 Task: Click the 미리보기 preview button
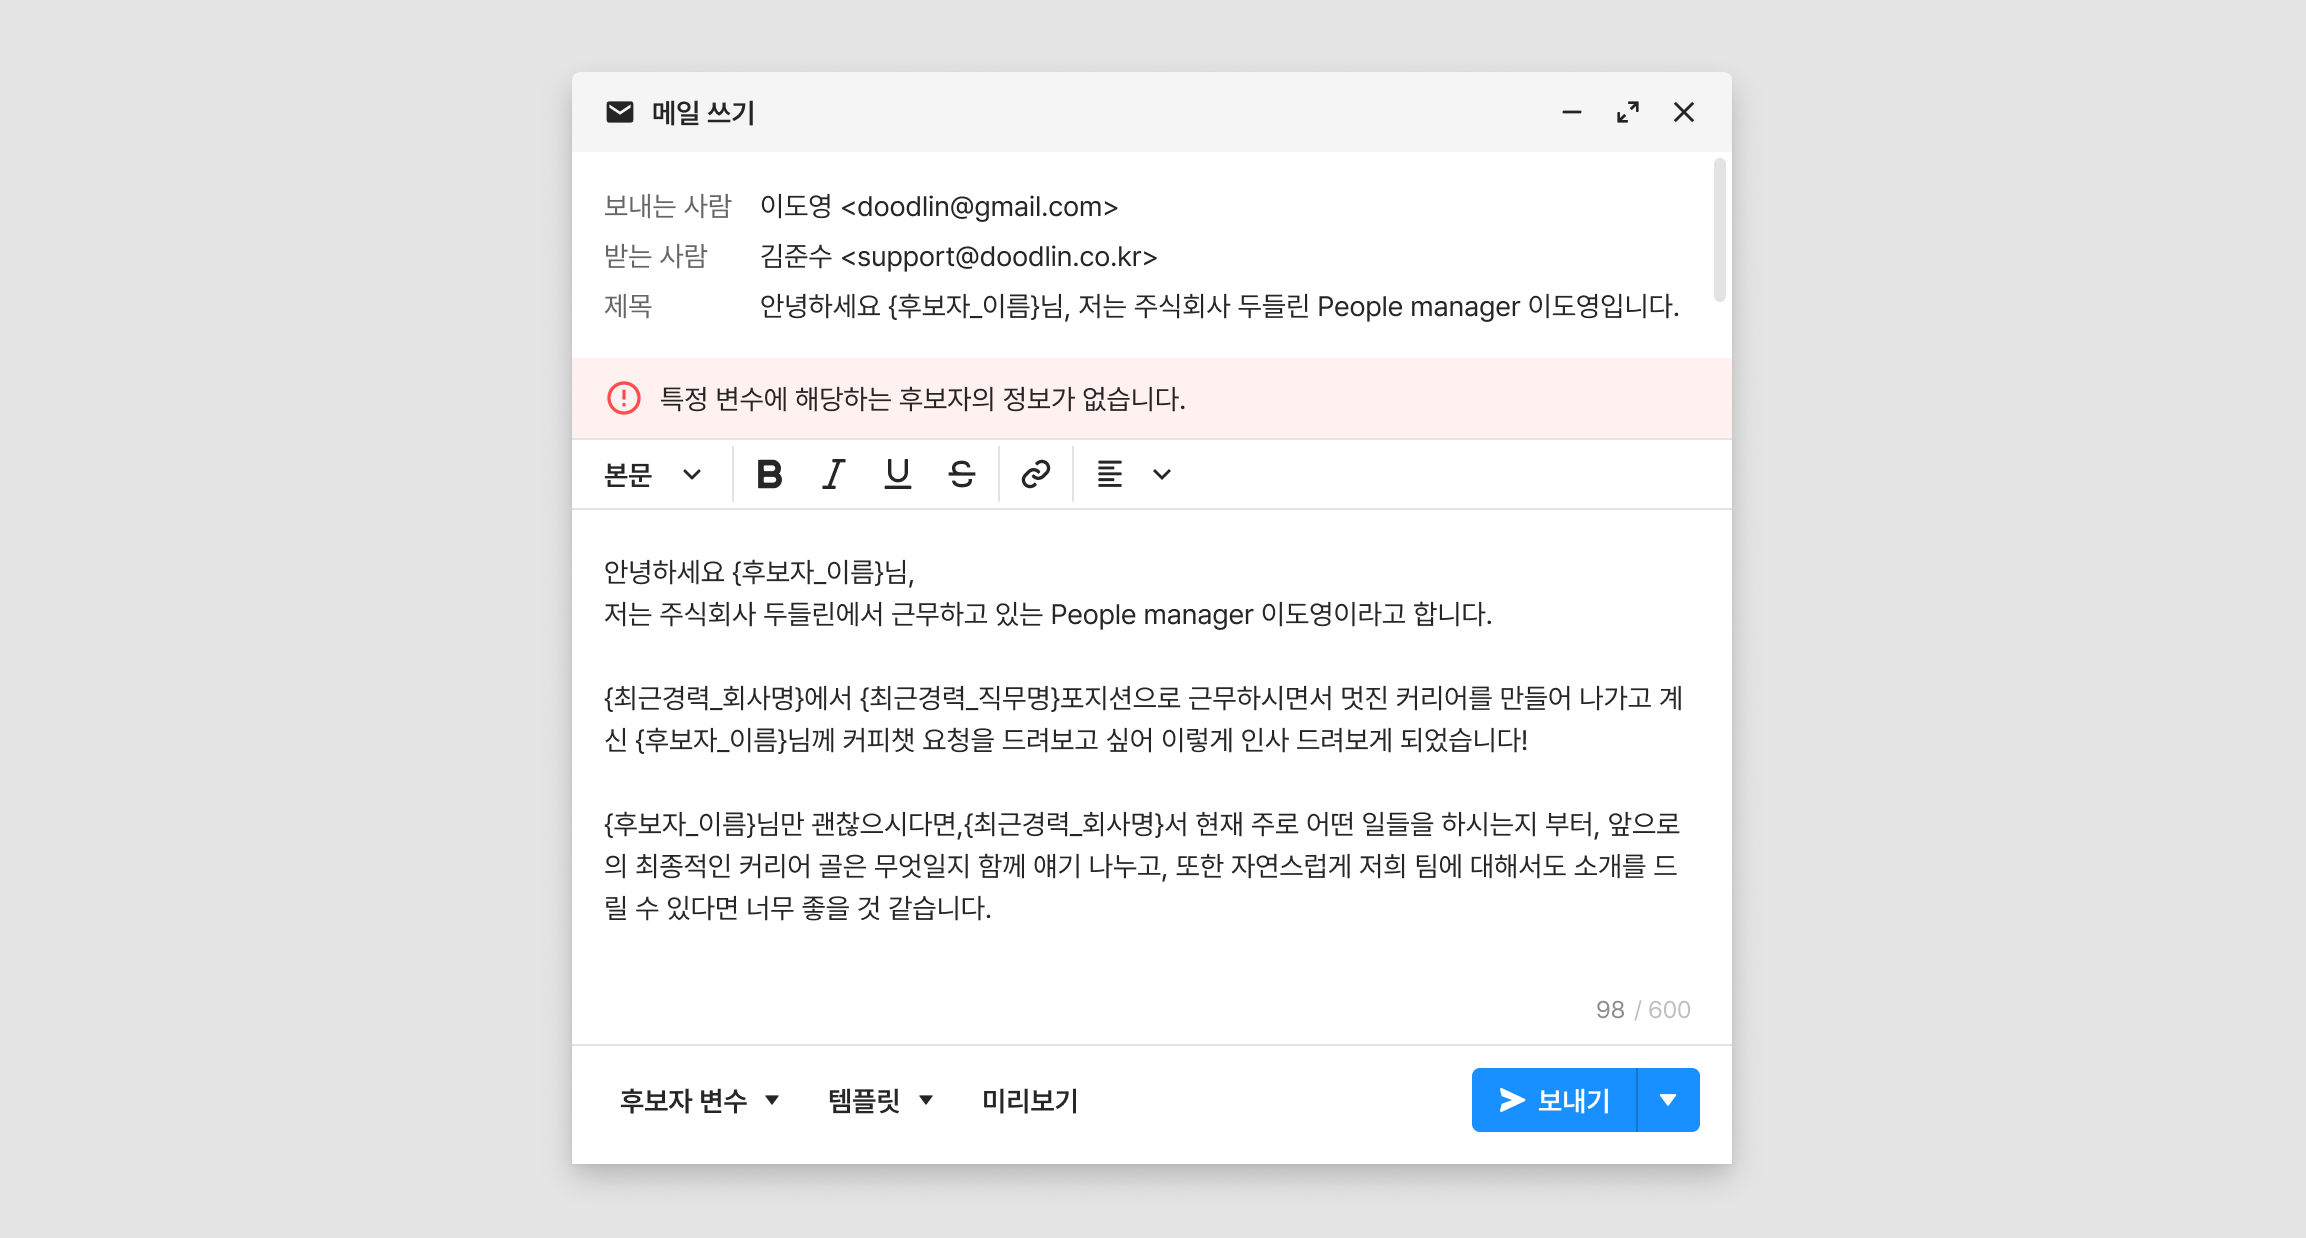click(x=1029, y=1100)
